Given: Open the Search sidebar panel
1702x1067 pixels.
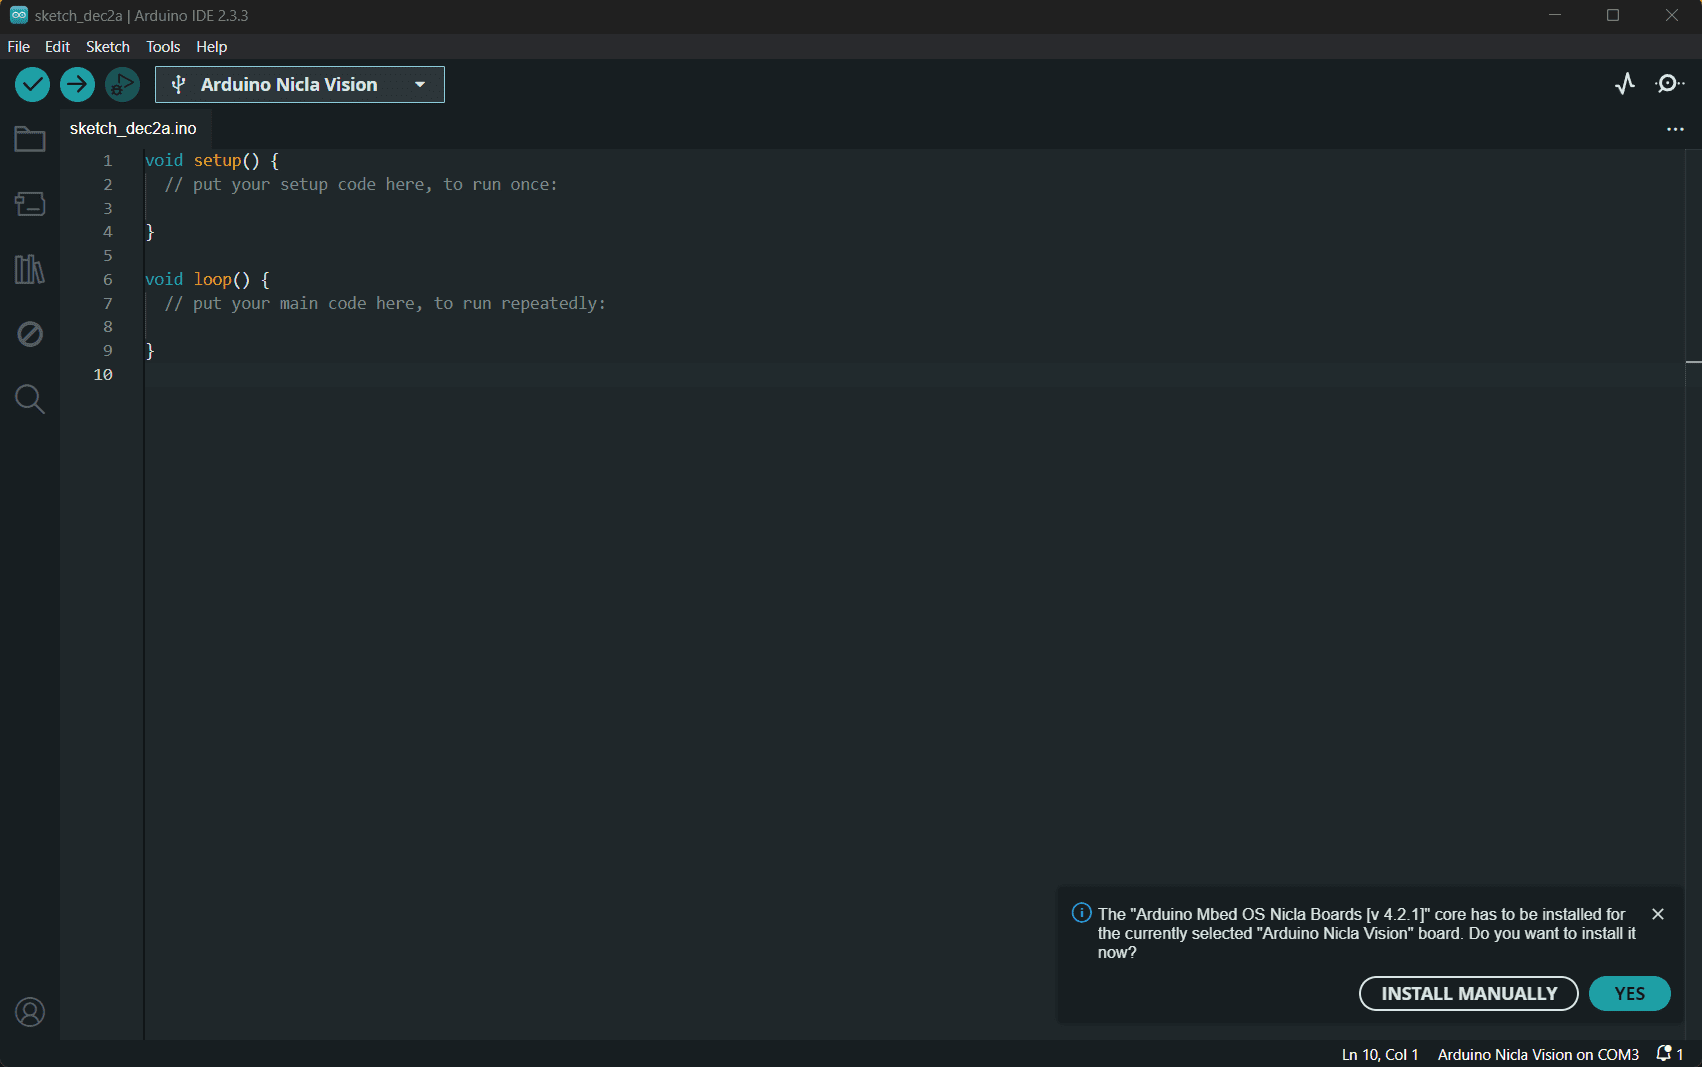Looking at the screenshot, I should point(30,399).
